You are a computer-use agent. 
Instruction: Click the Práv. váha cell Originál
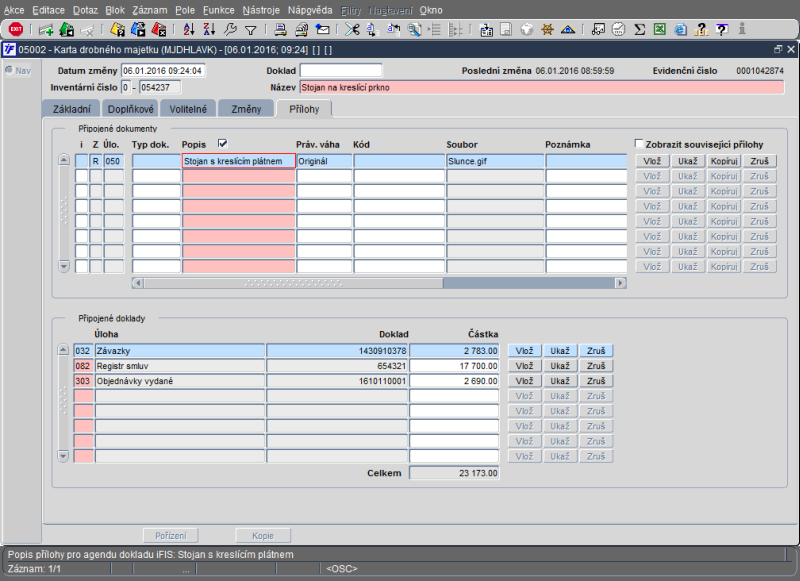coord(324,161)
